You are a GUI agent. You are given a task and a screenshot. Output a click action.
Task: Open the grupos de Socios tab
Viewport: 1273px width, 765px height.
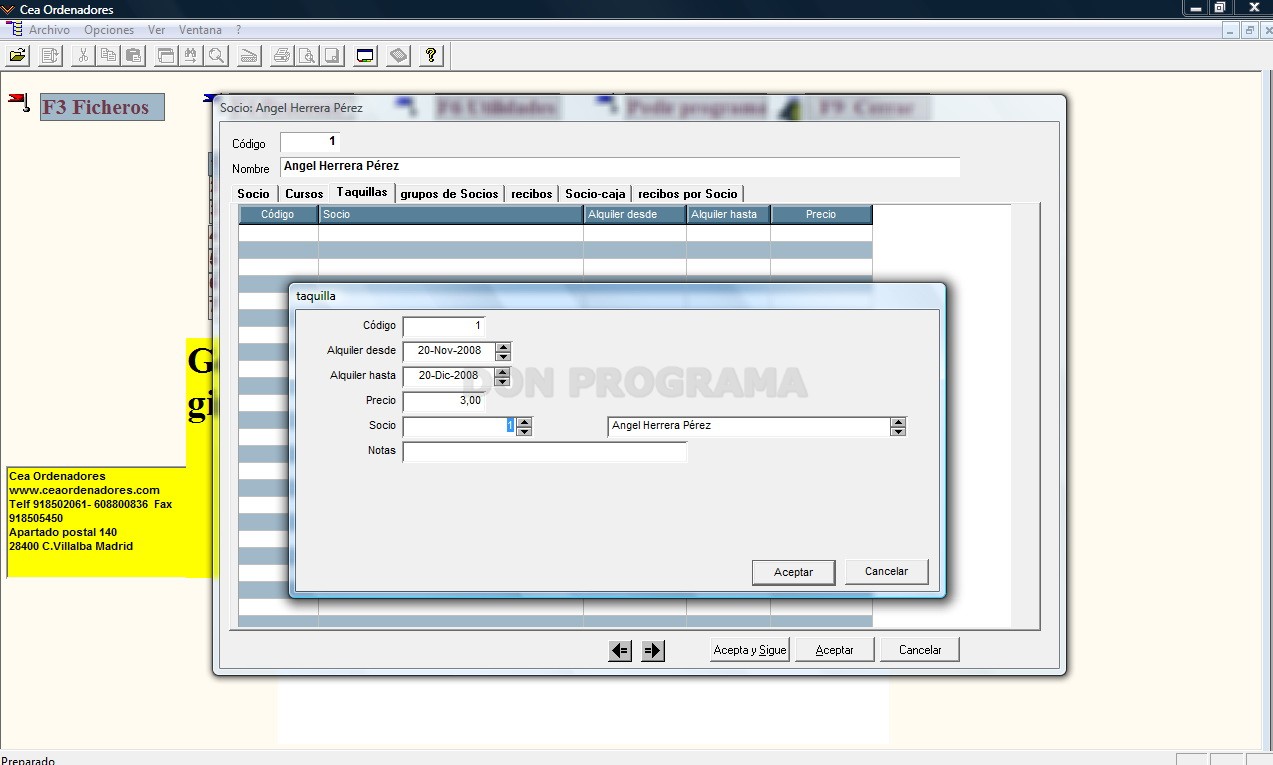(449, 194)
